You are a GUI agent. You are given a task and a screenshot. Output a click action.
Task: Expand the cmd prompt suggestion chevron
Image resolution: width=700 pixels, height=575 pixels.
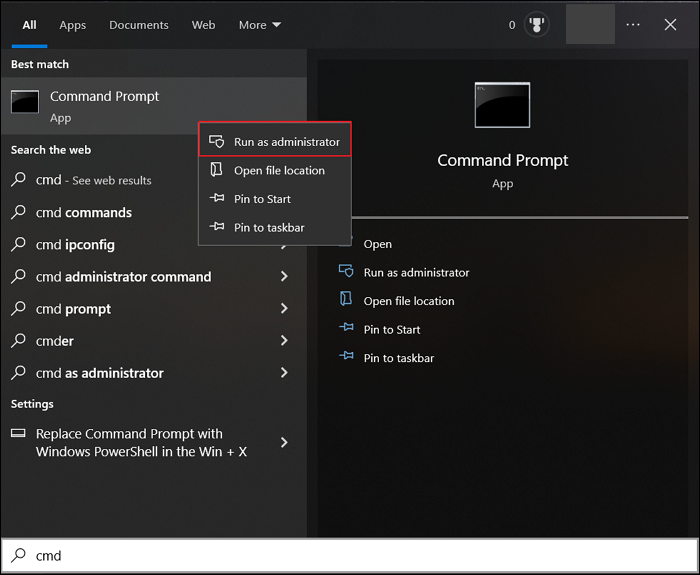pyautogui.click(x=284, y=309)
